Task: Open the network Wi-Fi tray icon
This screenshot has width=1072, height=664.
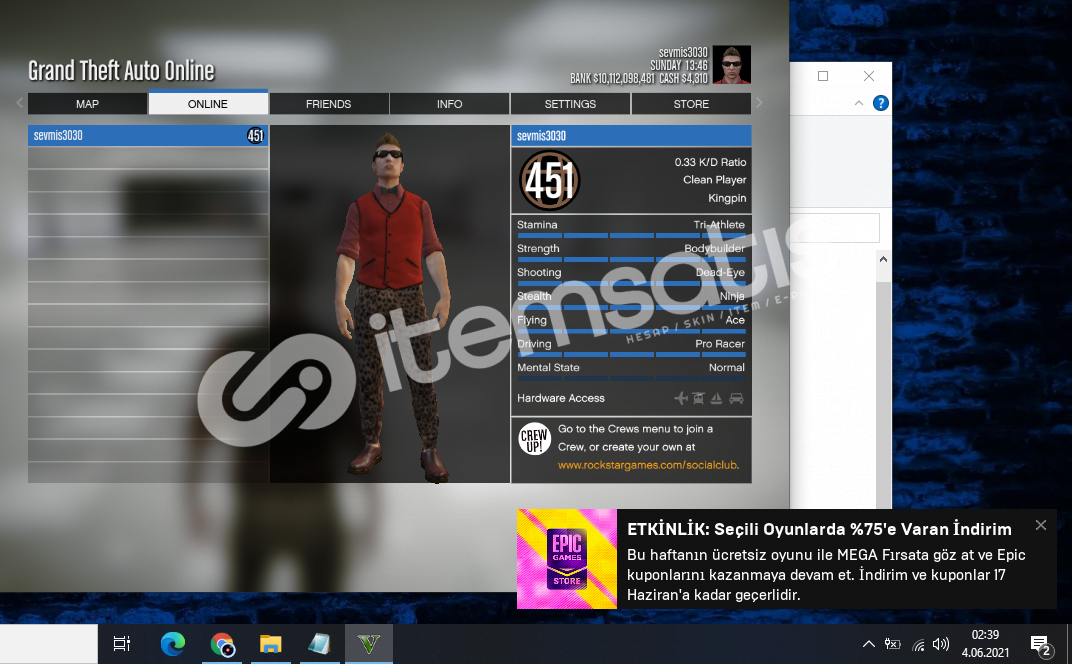Action: pyautogui.click(x=918, y=644)
